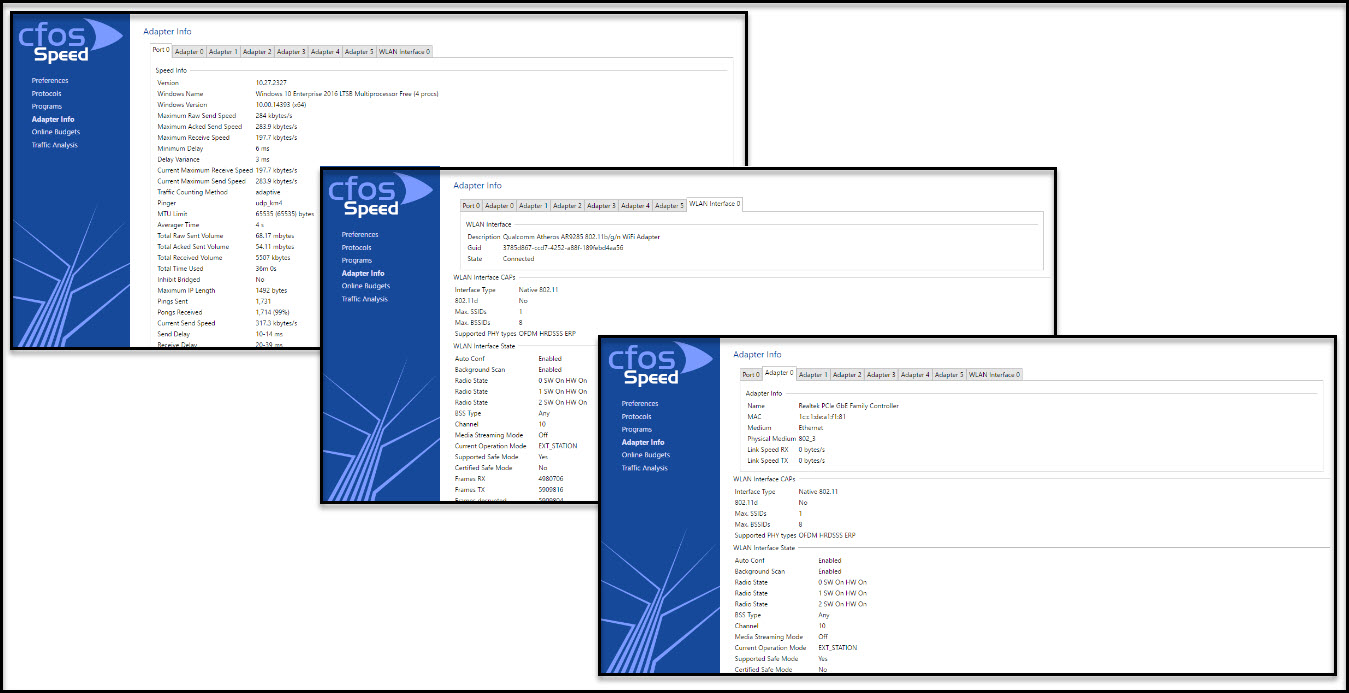The height and width of the screenshot is (693, 1349).
Task: Open Programs in Speed Info window sidebar
Action: (x=46, y=106)
